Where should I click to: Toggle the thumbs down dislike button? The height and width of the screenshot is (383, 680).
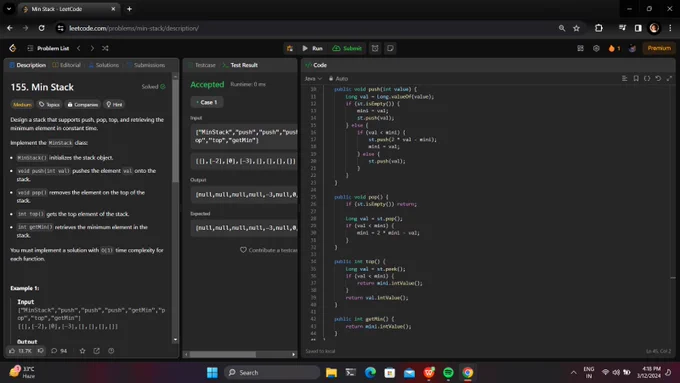coord(41,350)
